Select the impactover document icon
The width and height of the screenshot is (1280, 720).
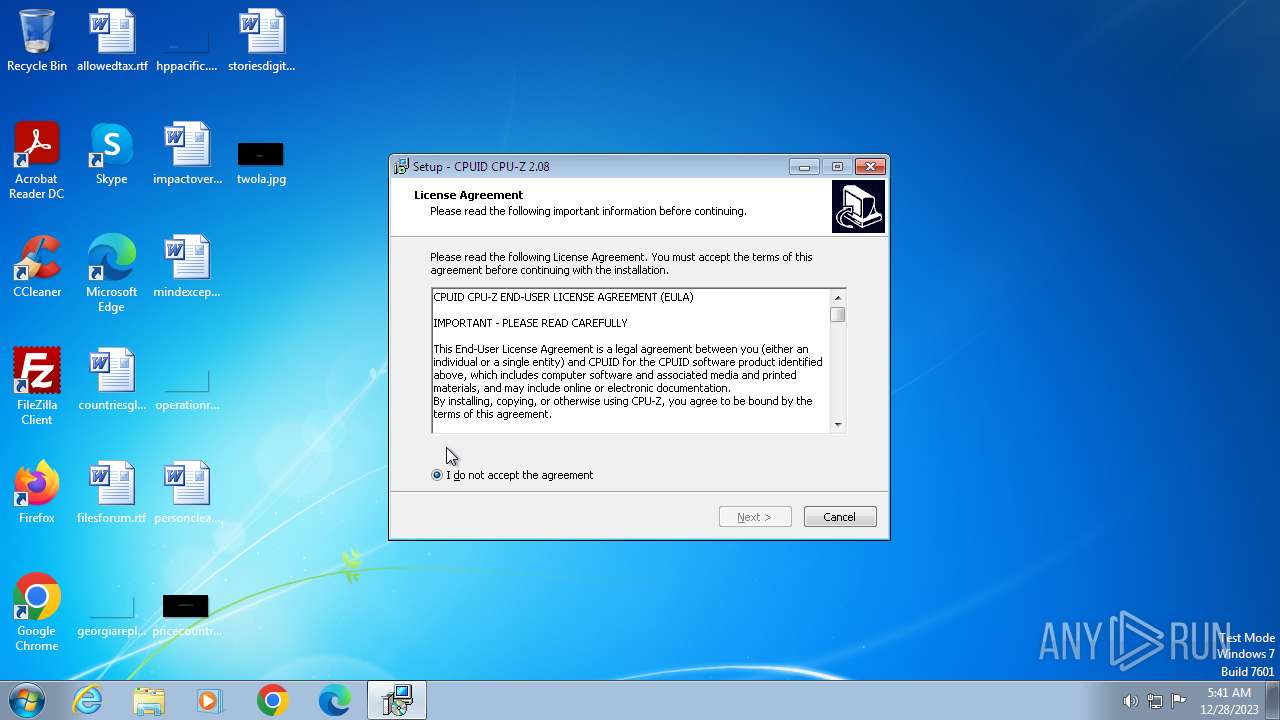187,154
